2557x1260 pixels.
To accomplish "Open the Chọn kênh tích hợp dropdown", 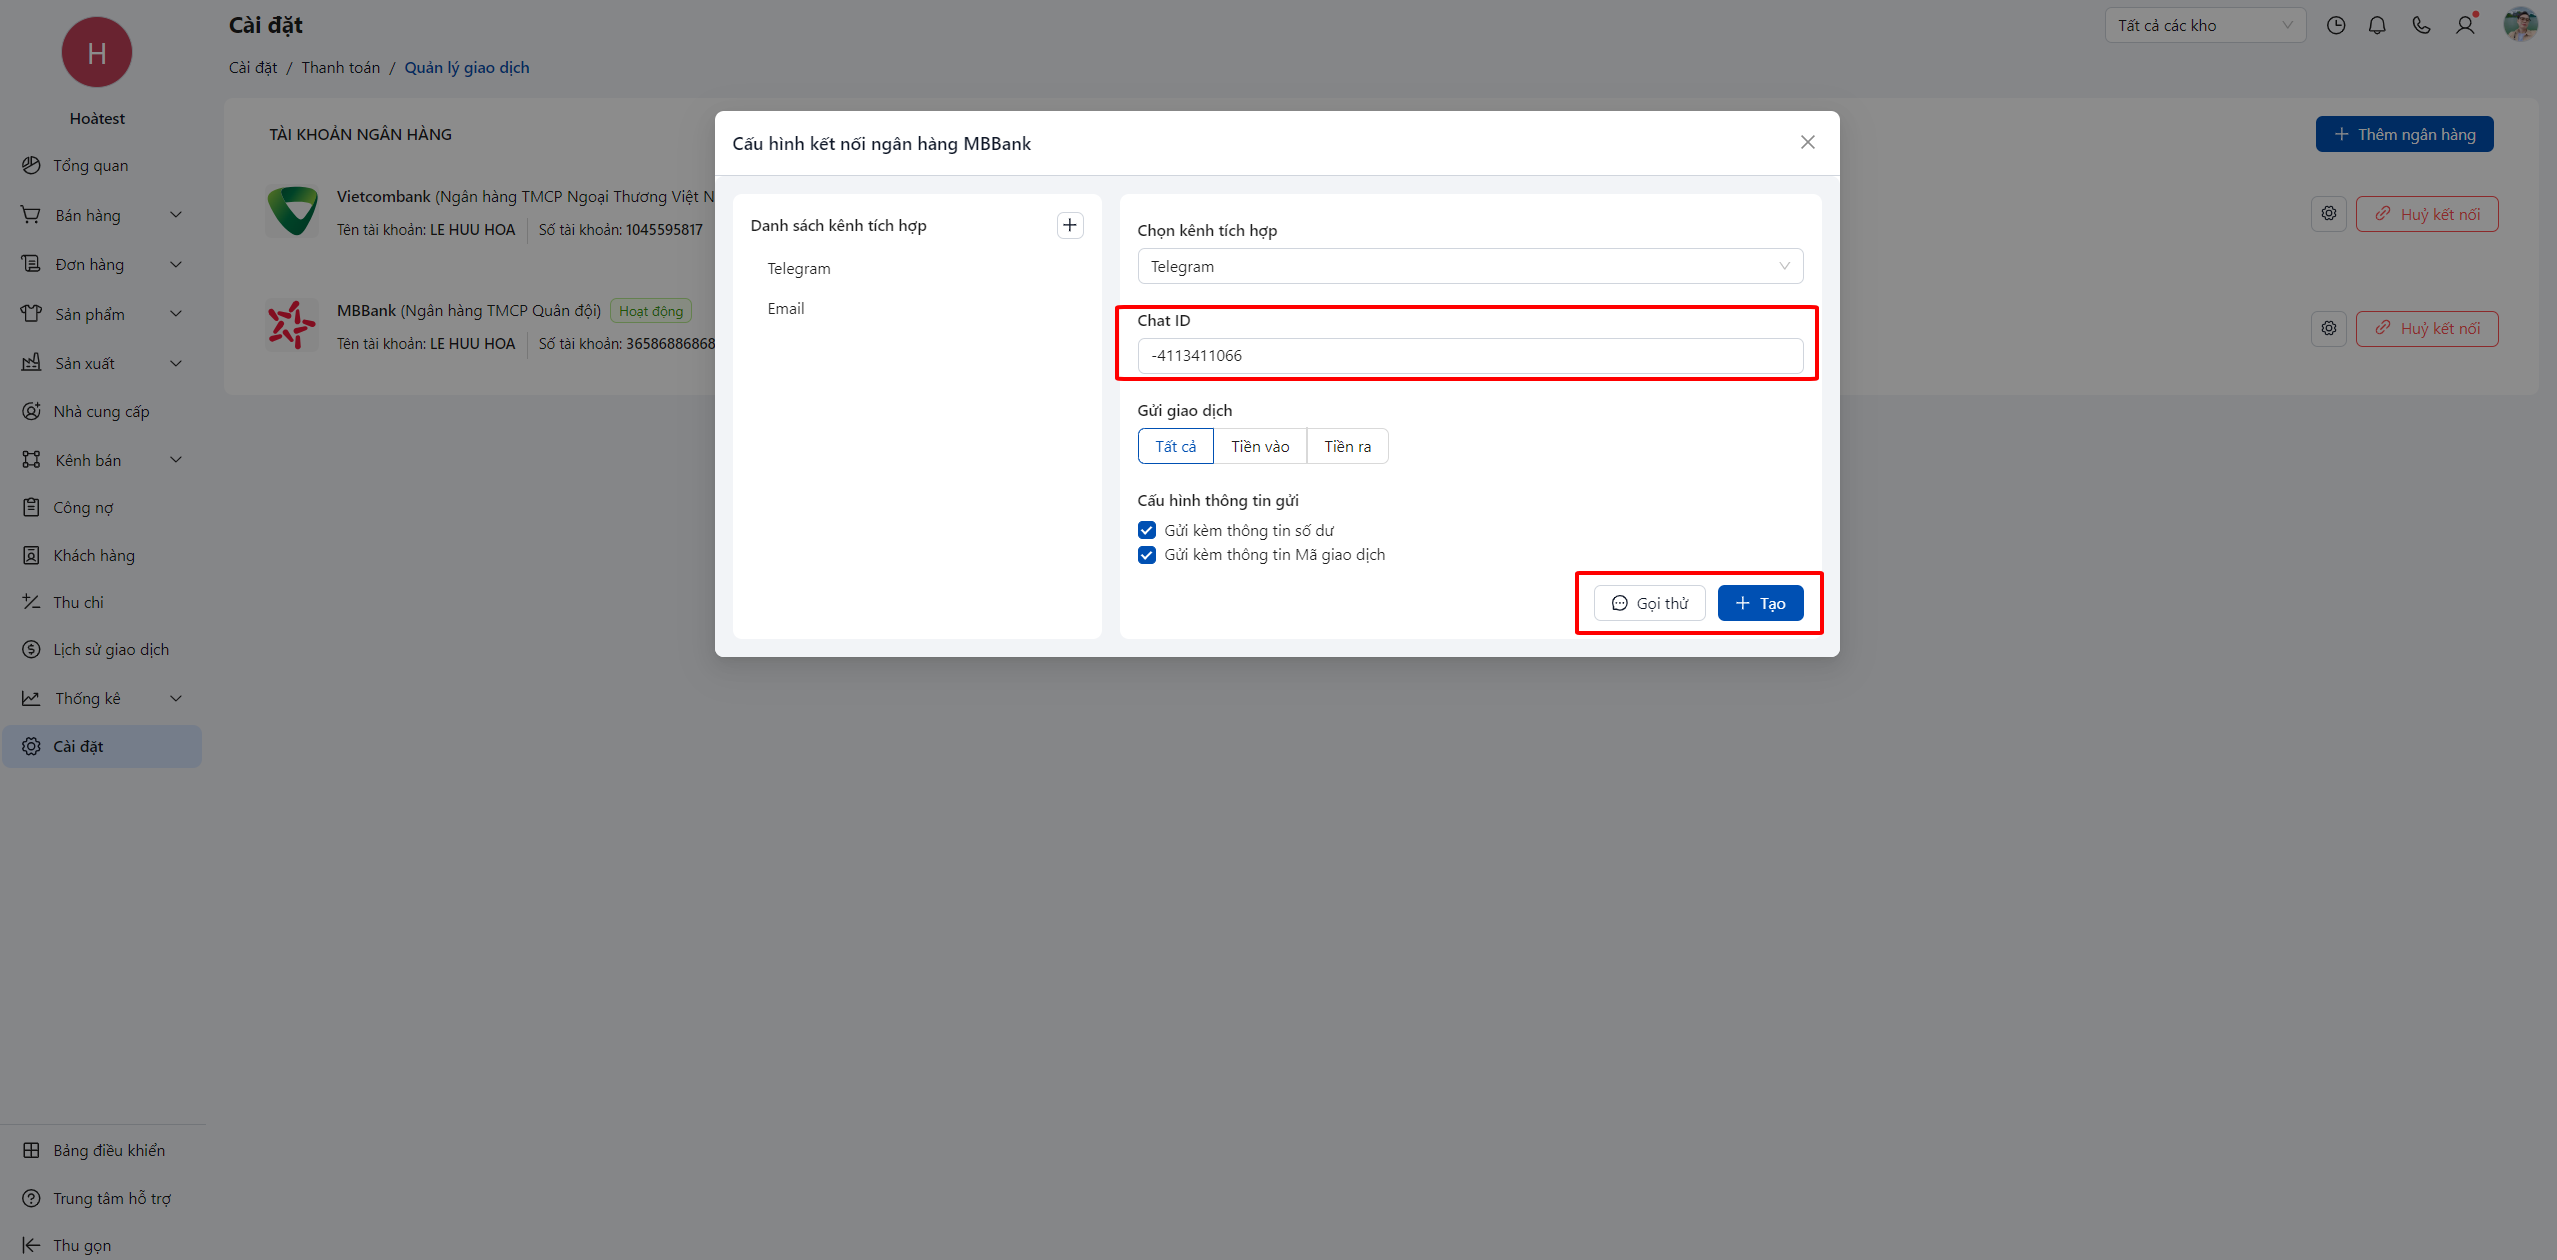I will click(x=1469, y=266).
